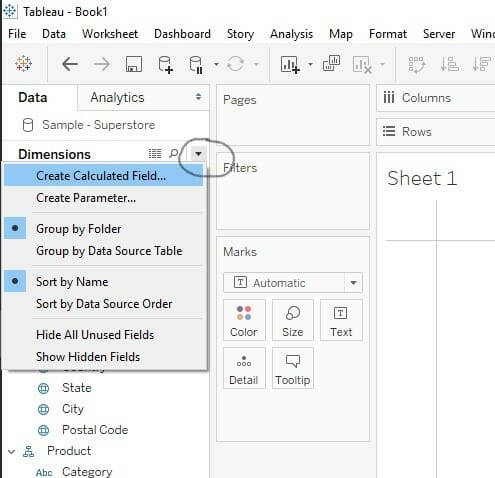This screenshot has height=478, width=495.
Task: Select the Postal Code geographic field
Action: (95, 430)
